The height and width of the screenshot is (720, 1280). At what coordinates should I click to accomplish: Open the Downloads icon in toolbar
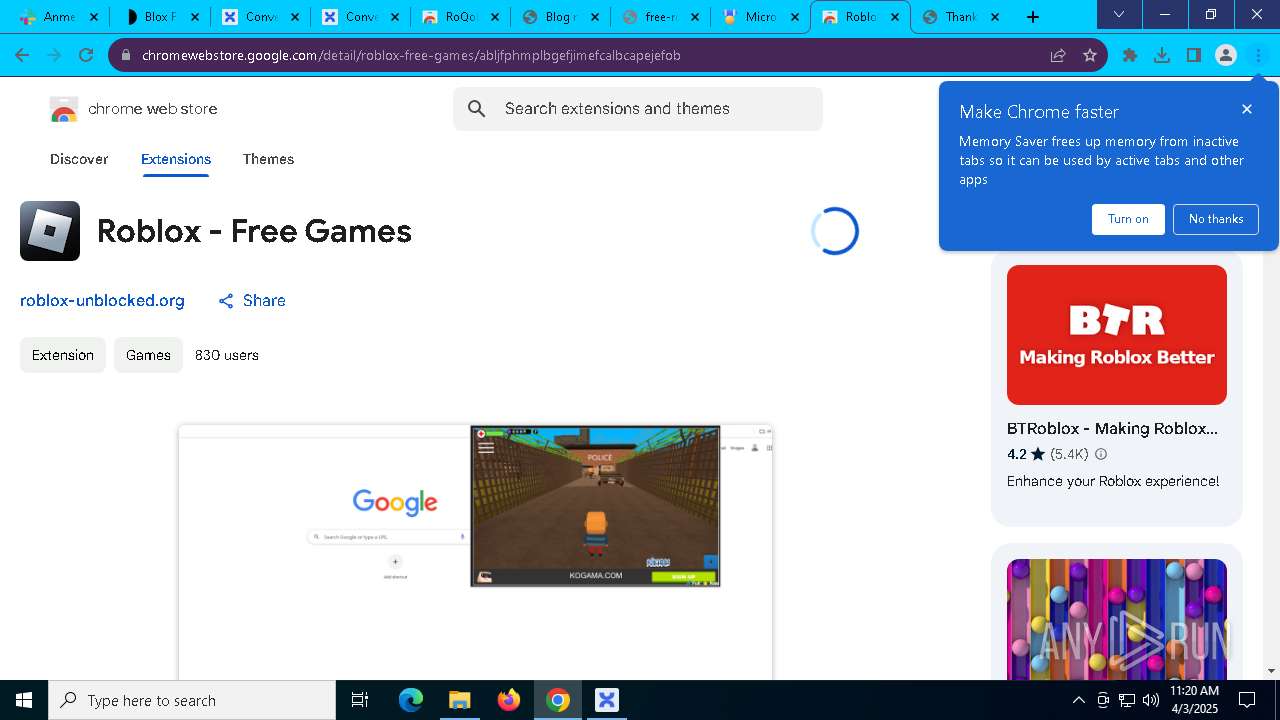click(x=1162, y=55)
